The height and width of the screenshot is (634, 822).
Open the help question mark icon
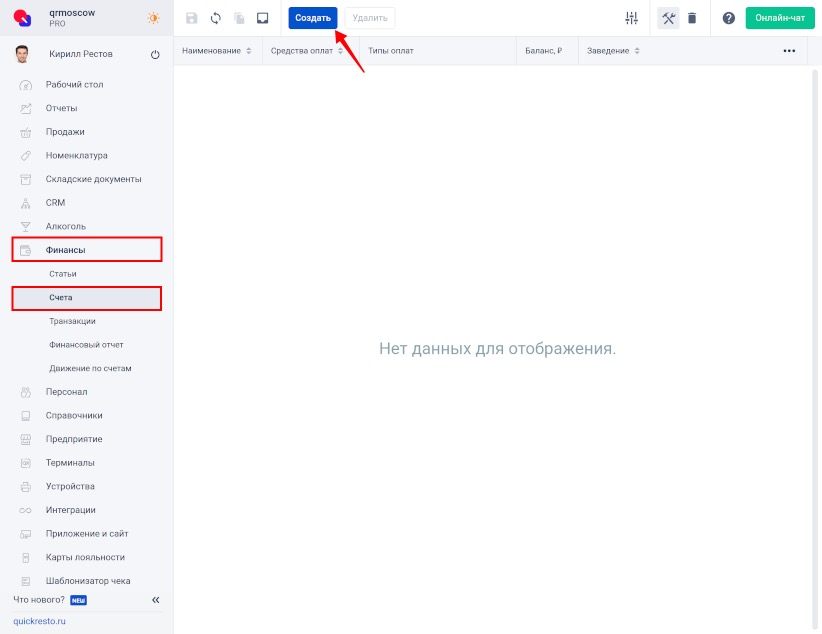tap(729, 18)
